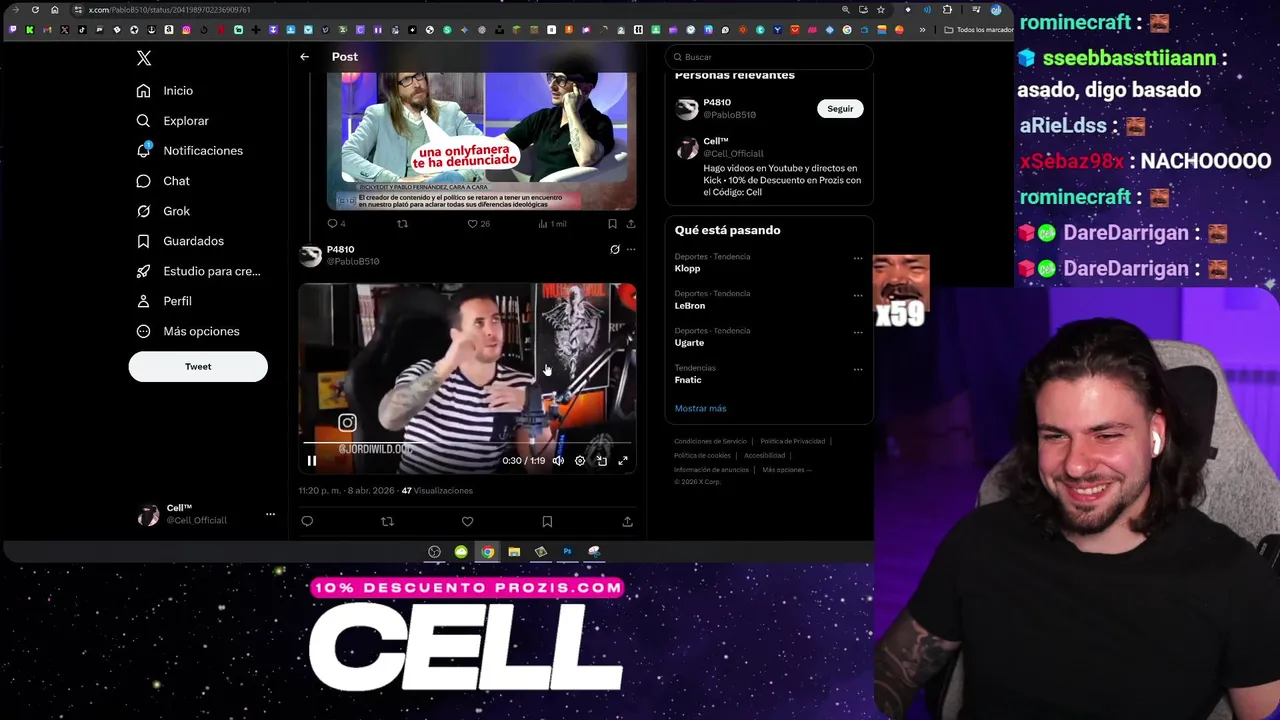
Task: Go back using the Post back arrow
Action: click(x=305, y=57)
